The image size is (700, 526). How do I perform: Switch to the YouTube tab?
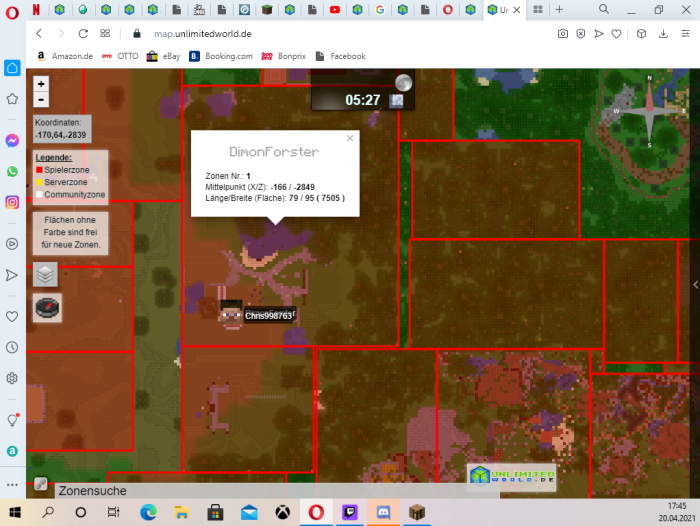pyautogui.click(x=335, y=9)
